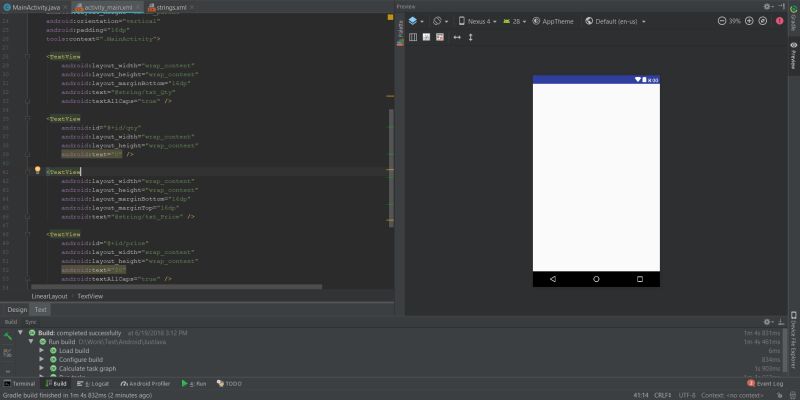Click the view options columns icon in preview
The image size is (800, 400).
[413, 37]
